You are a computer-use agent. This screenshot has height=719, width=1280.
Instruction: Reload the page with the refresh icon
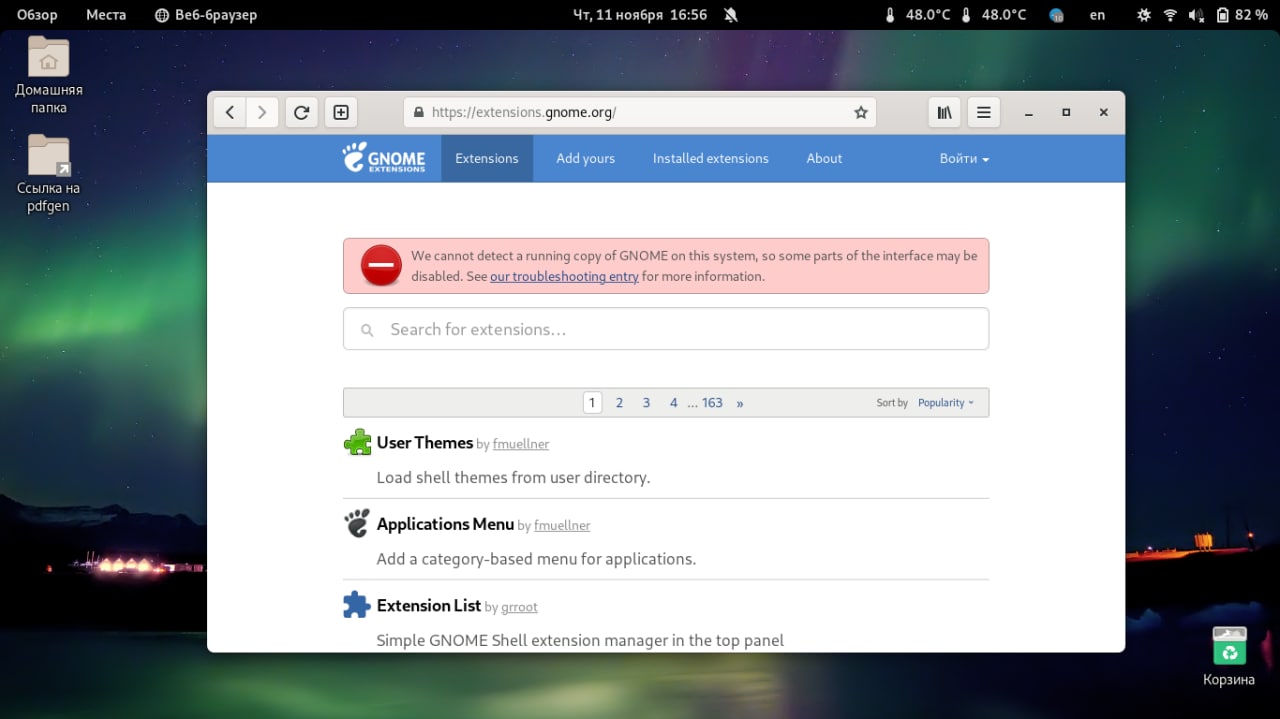[x=301, y=112]
